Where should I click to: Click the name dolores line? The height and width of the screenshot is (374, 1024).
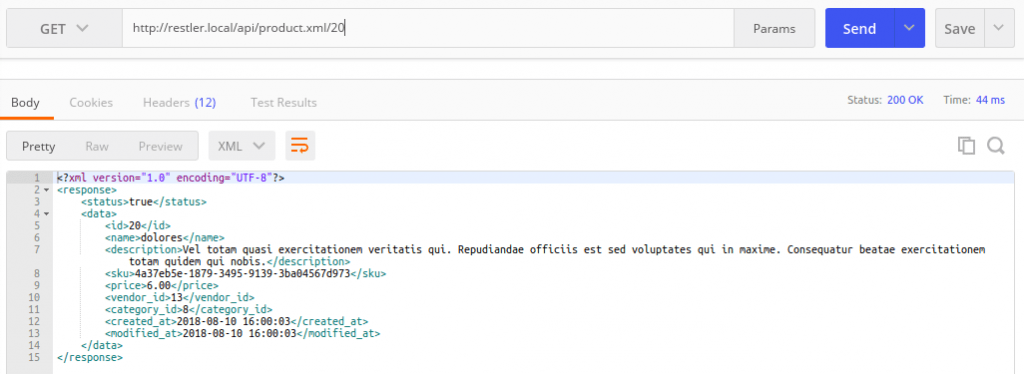165,238
